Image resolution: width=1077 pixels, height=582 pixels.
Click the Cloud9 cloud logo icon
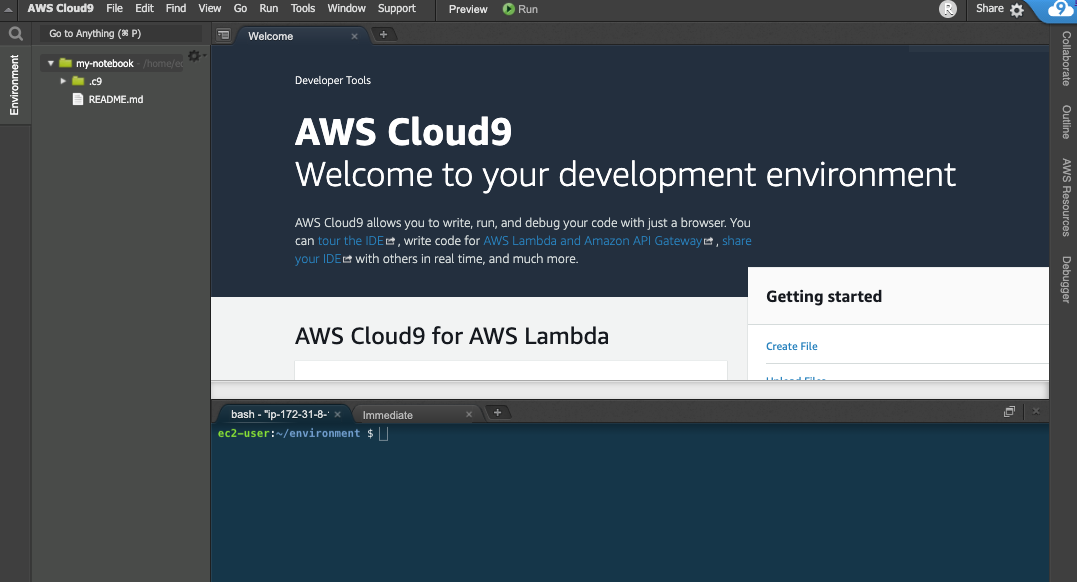(x=1061, y=10)
